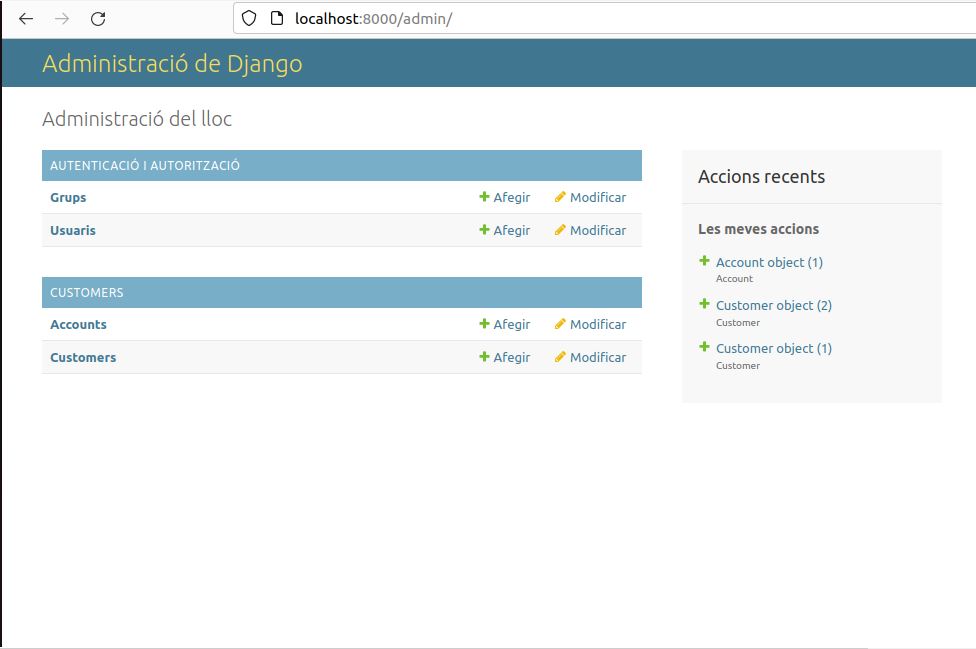Click the Administració del lloc page title
976x649 pixels.
click(x=137, y=119)
